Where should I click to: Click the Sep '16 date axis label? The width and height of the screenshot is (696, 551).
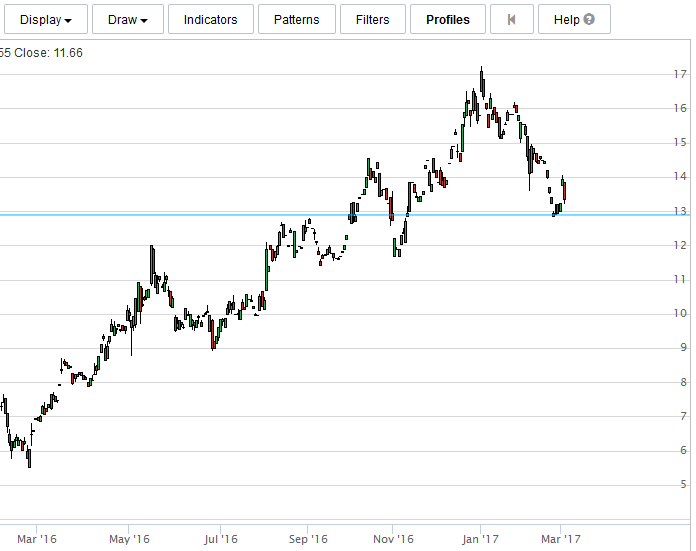coord(308,539)
